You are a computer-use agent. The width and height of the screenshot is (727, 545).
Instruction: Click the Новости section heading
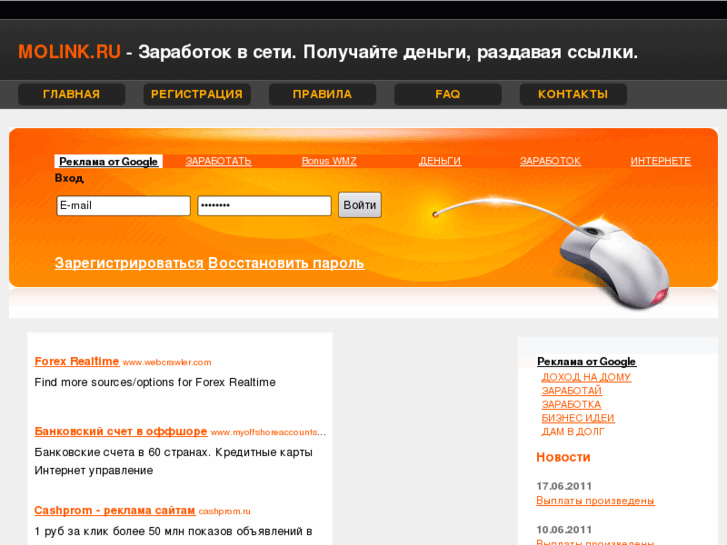click(x=563, y=457)
